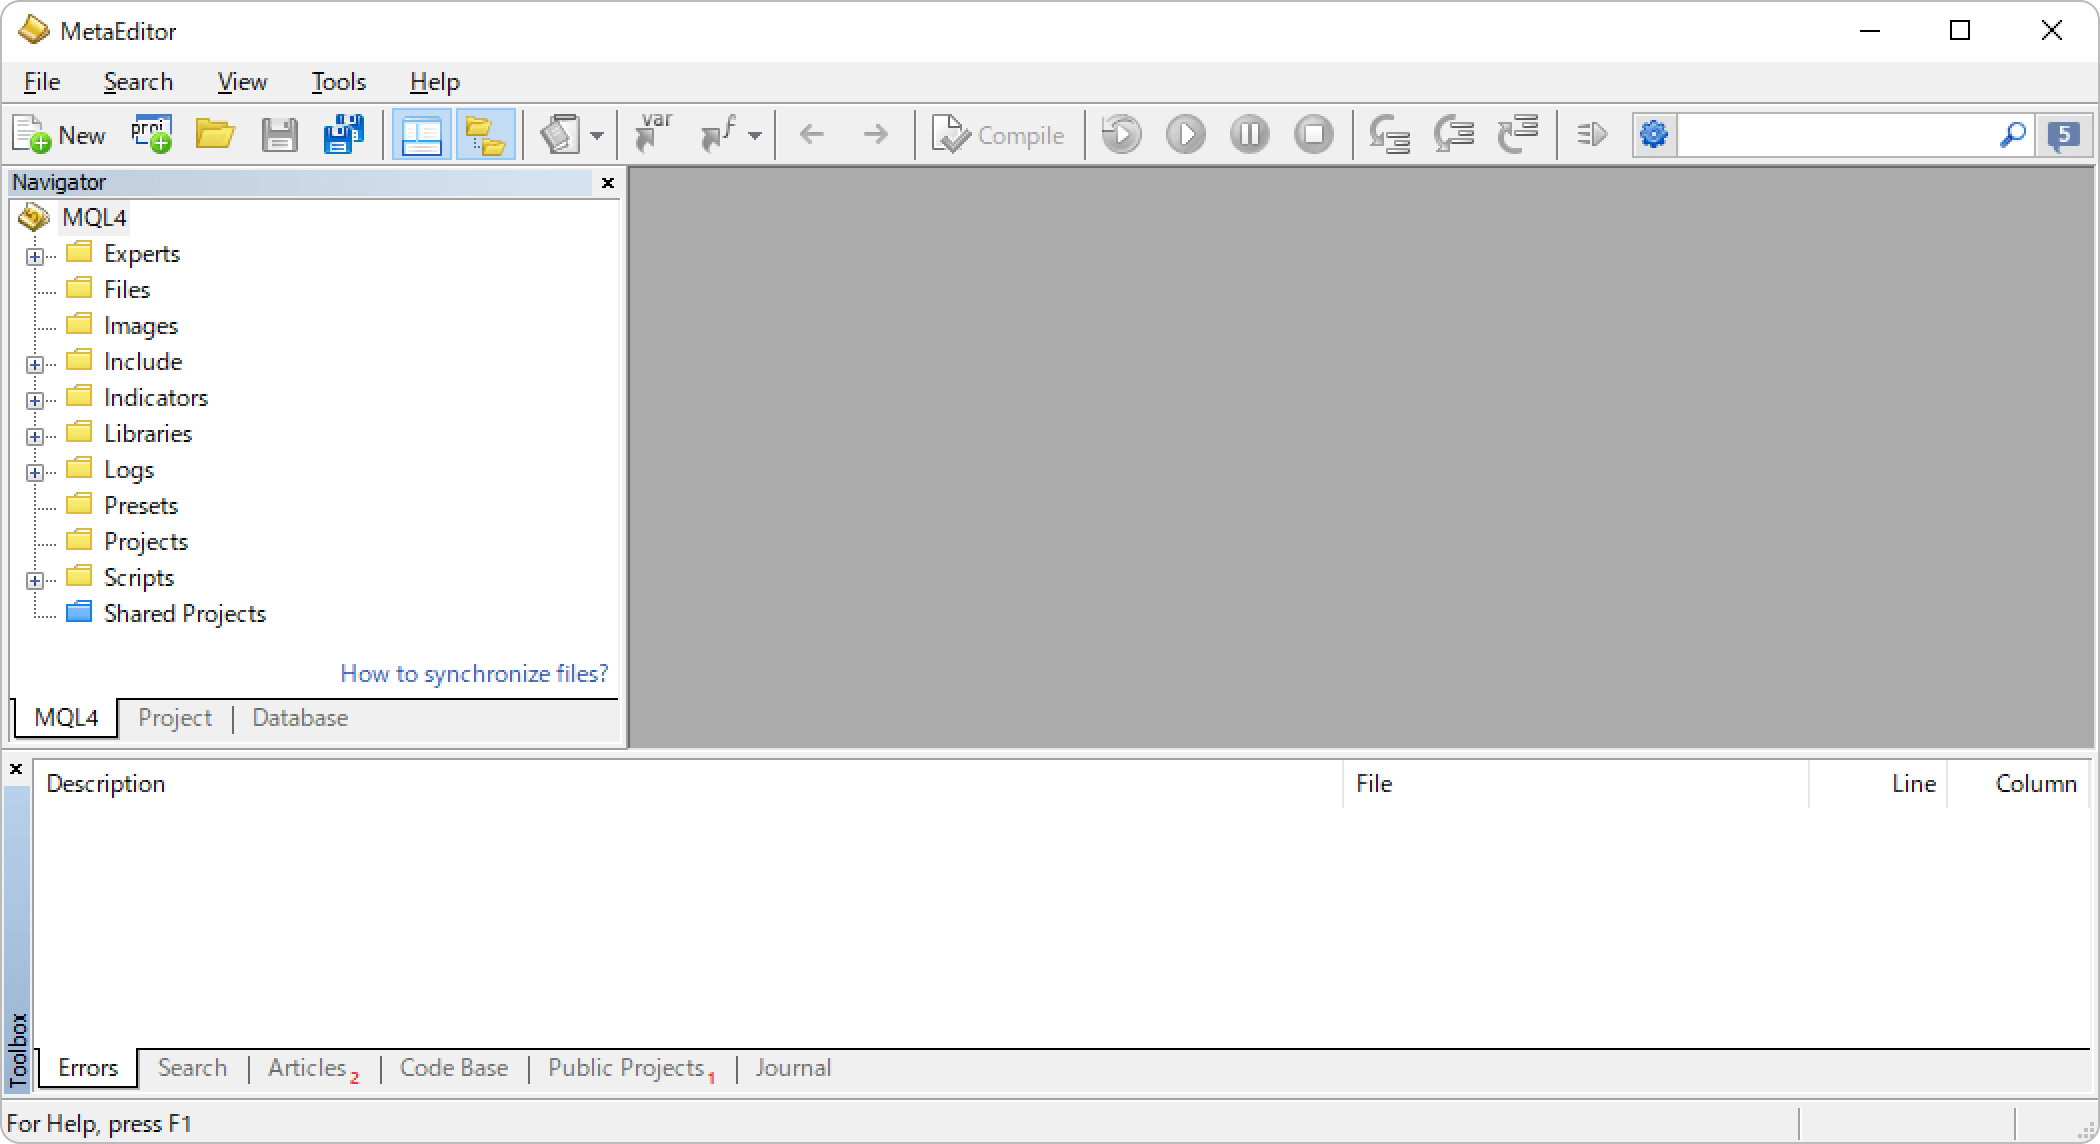This screenshot has height=1144, width=2100.
Task: Open How to synchronize files link
Action: (x=475, y=673)
